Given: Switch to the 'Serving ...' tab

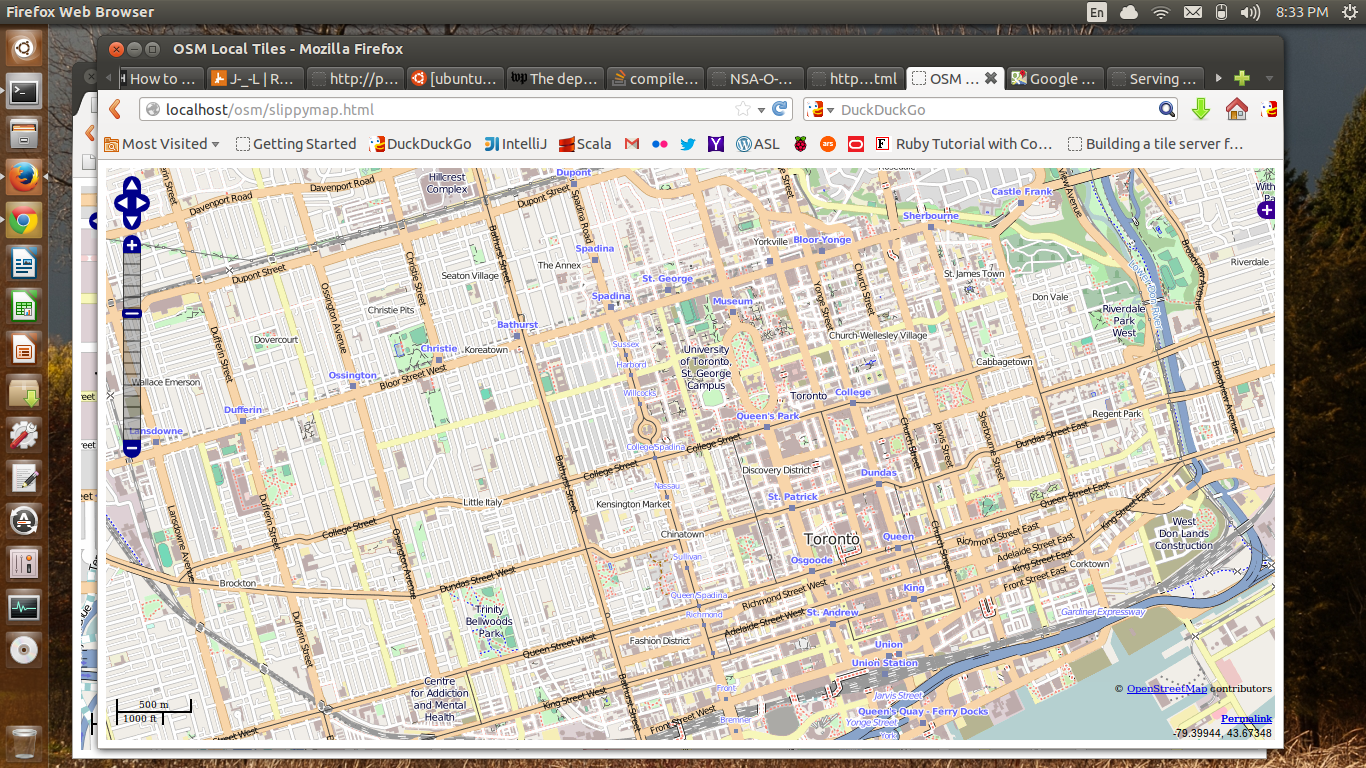Looking at the screenshot, I should click(x=1155, y=78).
